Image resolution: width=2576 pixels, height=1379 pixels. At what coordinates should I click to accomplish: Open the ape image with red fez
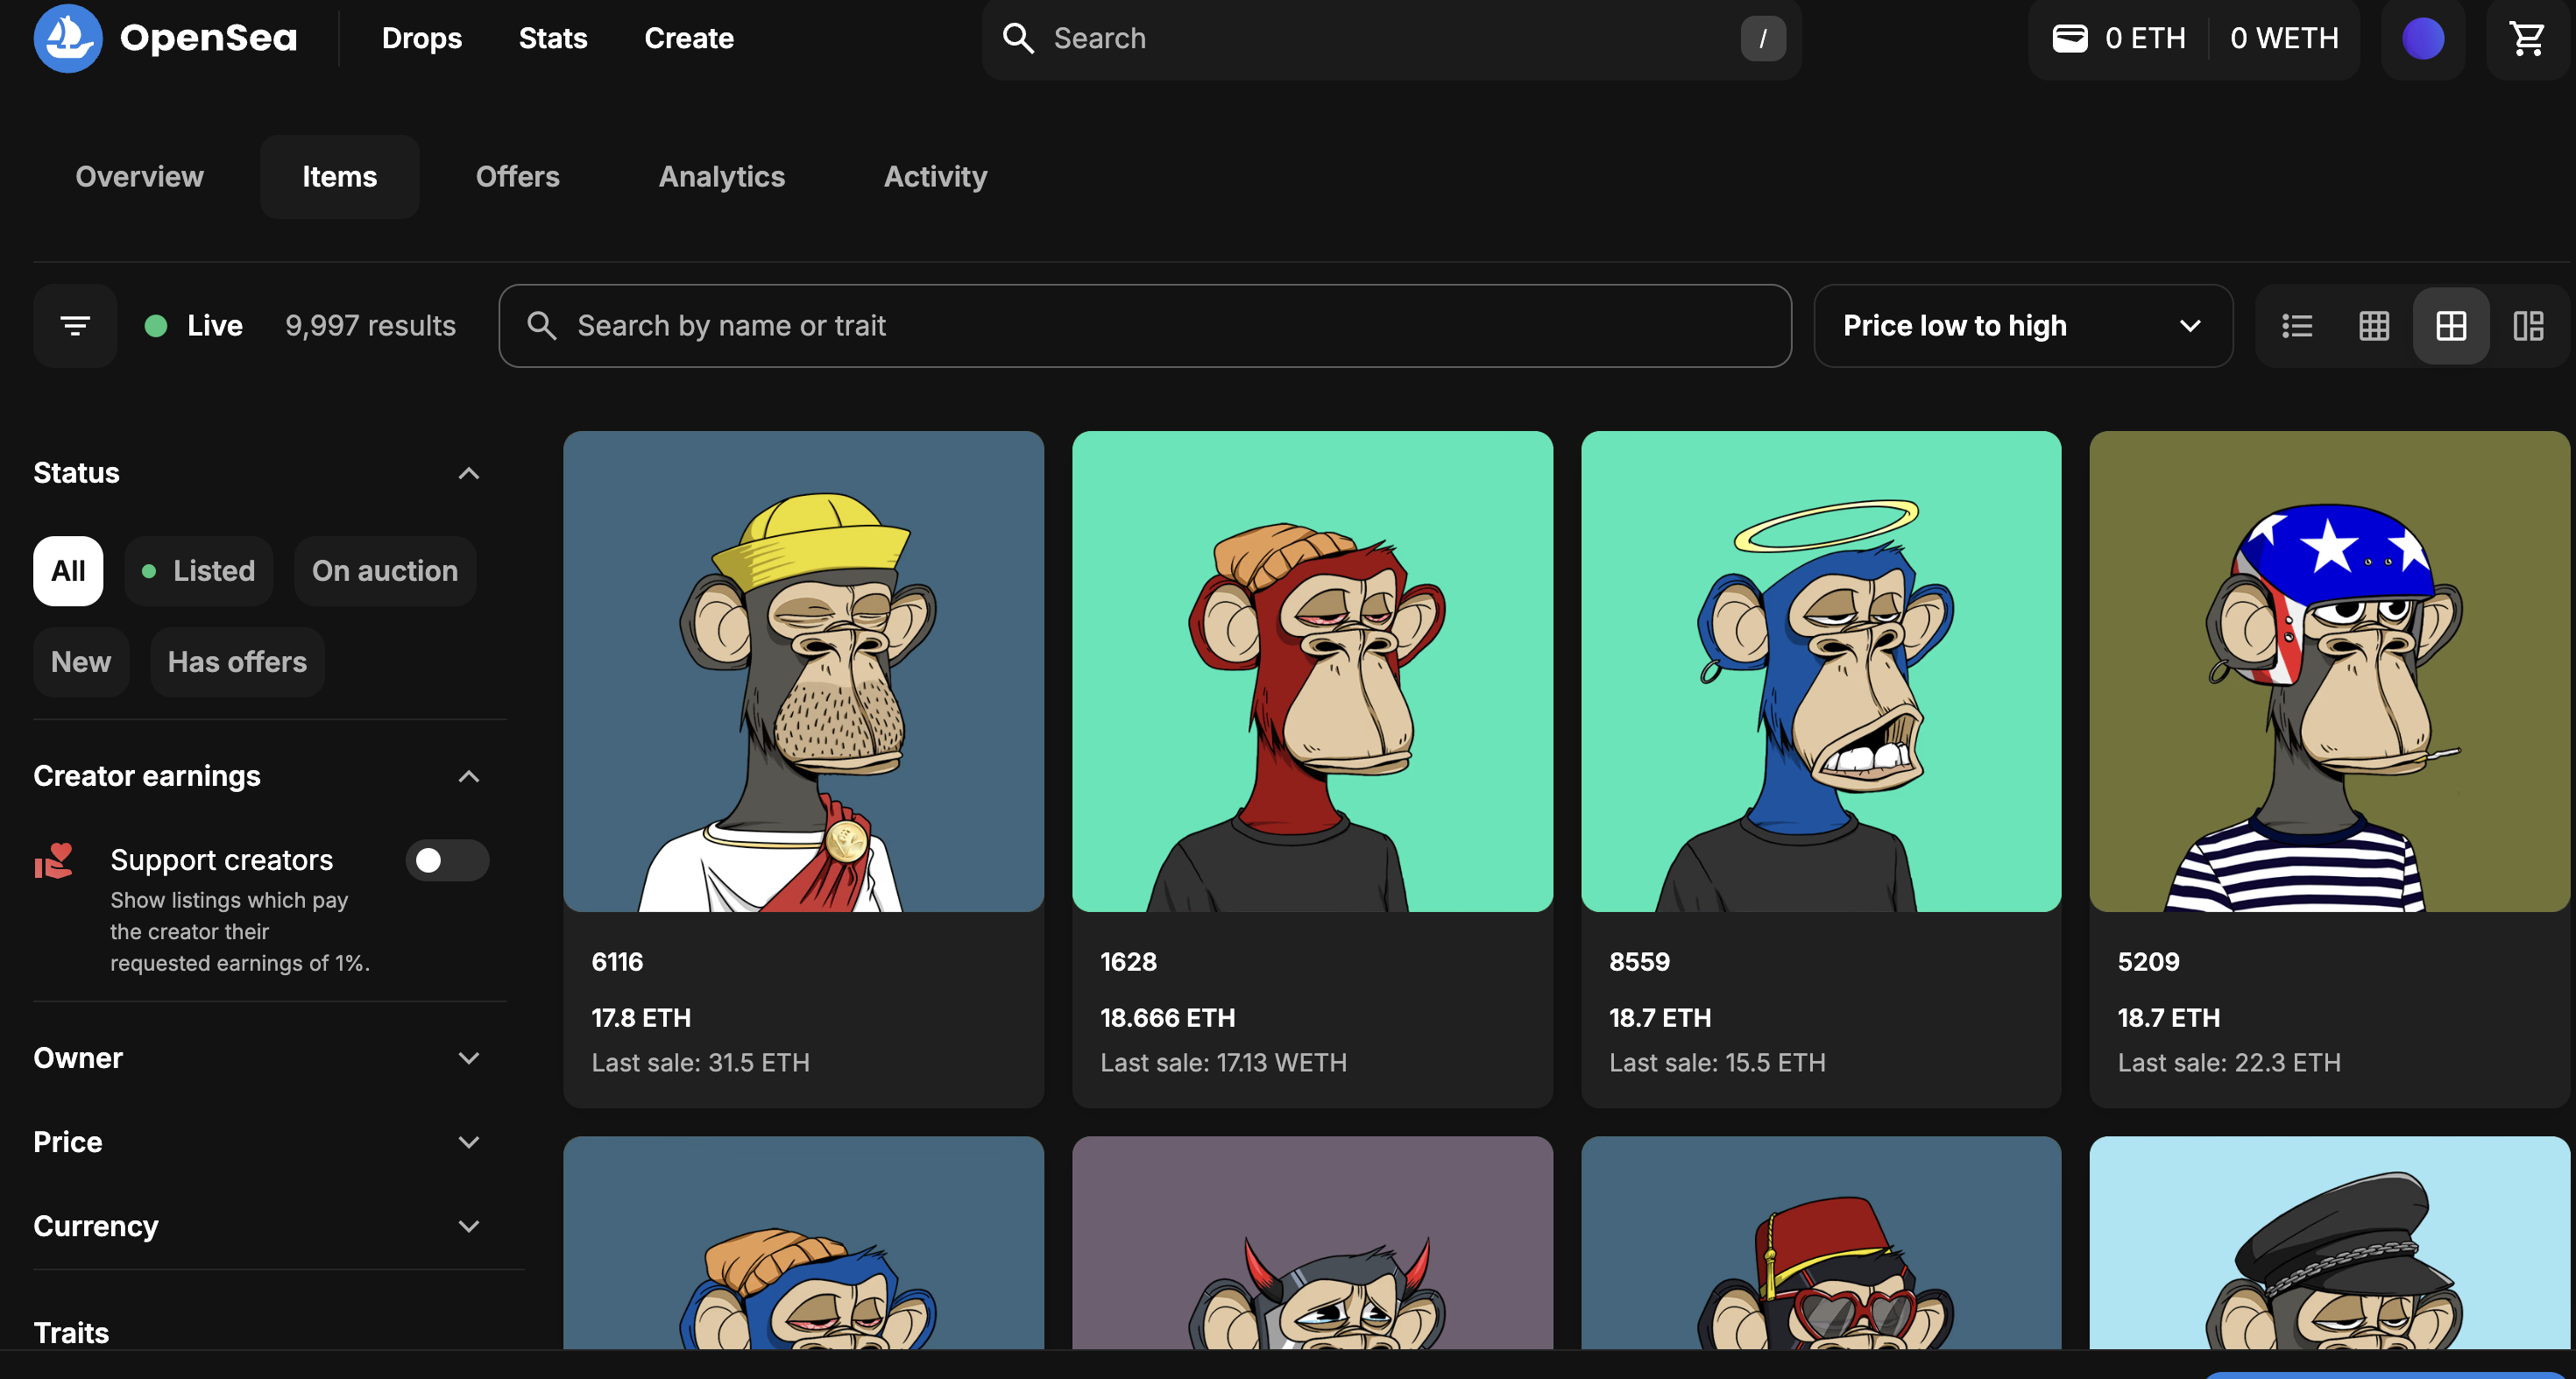(x=1821, y=1243)
